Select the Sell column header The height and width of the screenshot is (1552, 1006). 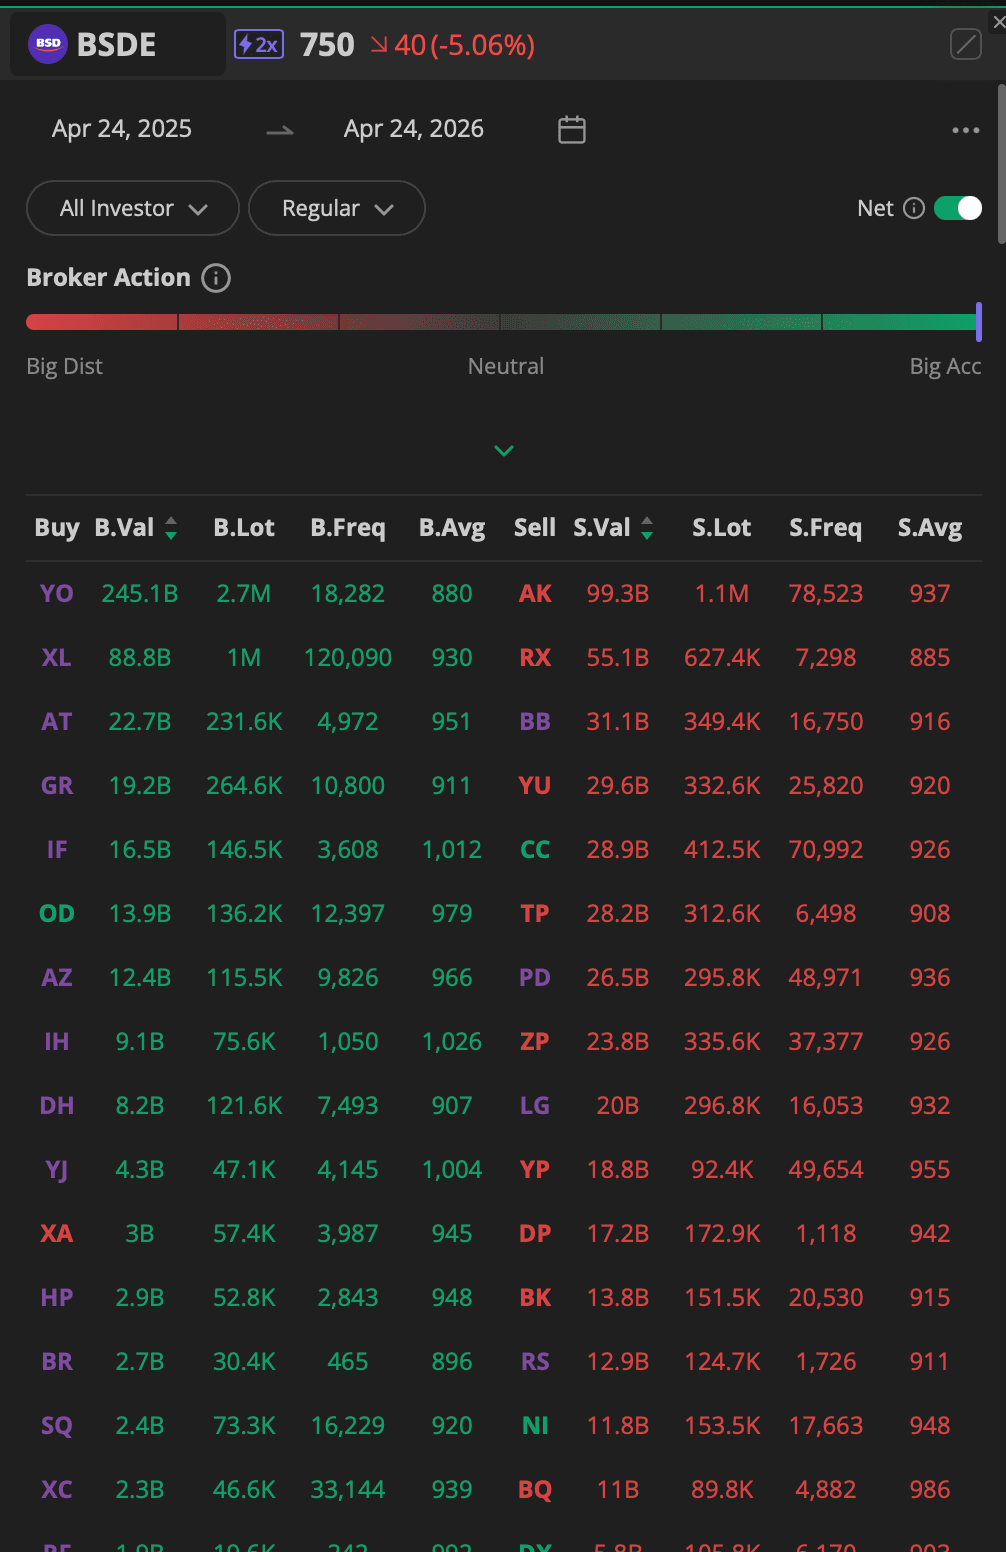534,528
